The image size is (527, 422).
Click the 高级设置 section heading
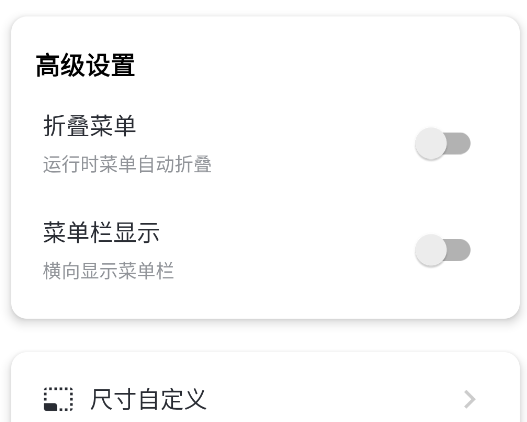(85, 65)
